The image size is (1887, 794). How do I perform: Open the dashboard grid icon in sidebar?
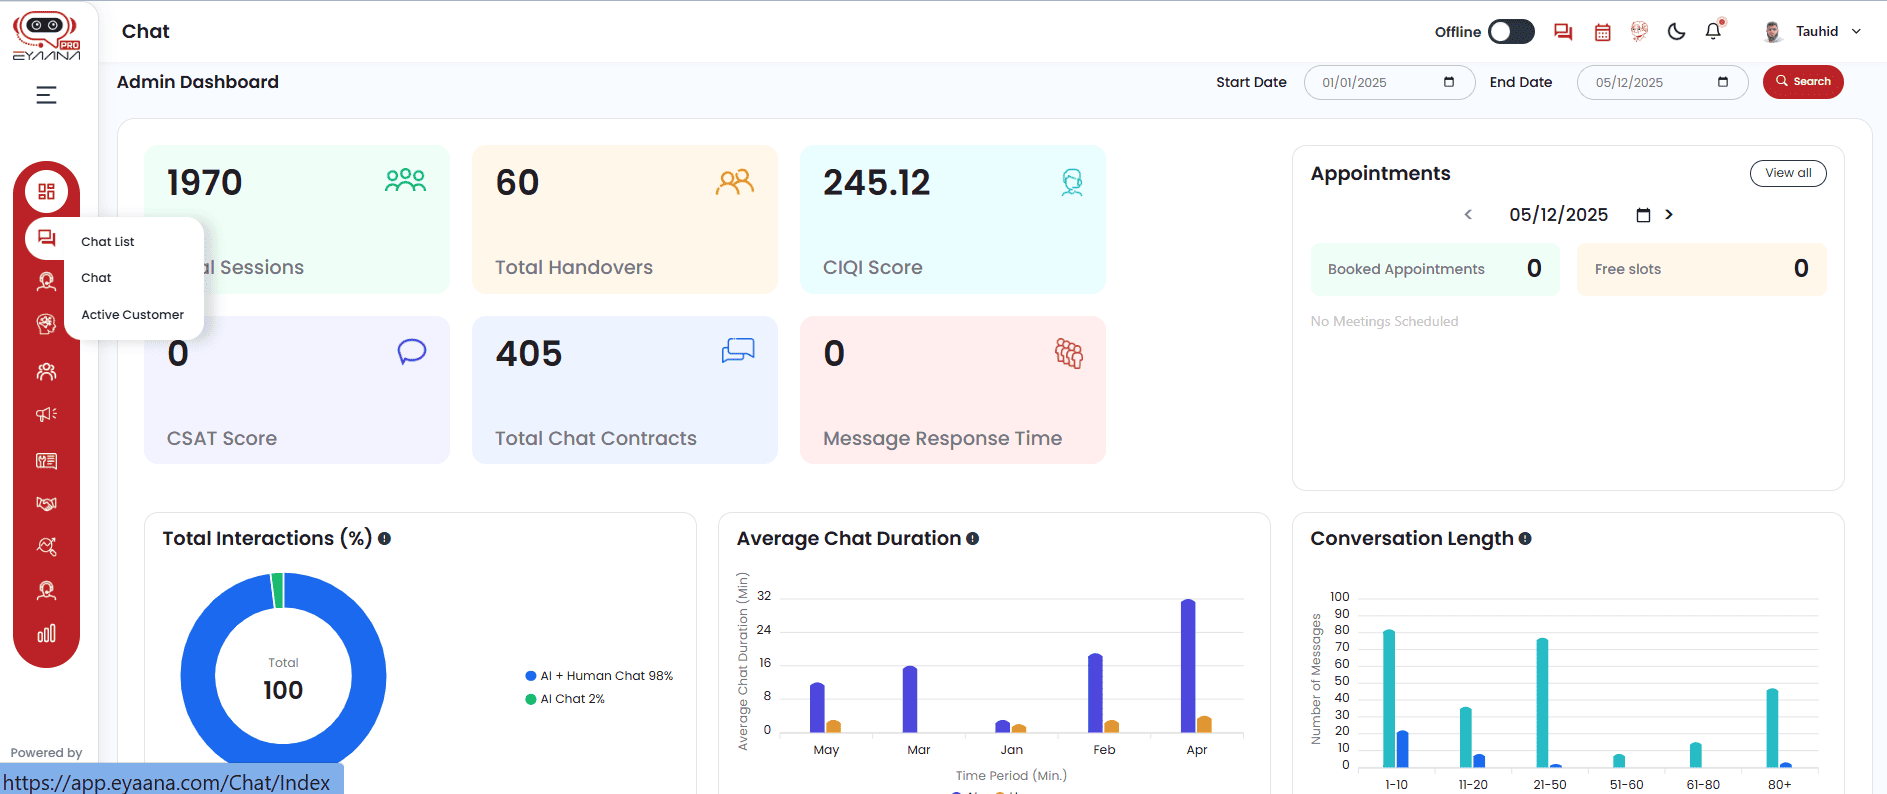point(46,191)
